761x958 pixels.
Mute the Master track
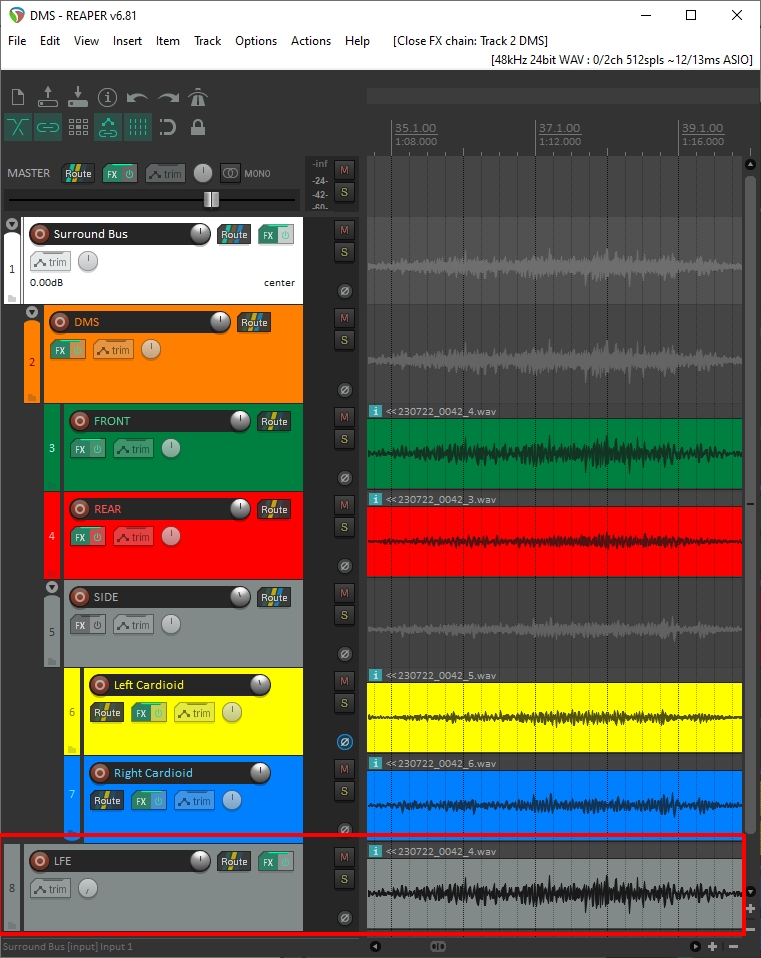click(x=344, y=170)
